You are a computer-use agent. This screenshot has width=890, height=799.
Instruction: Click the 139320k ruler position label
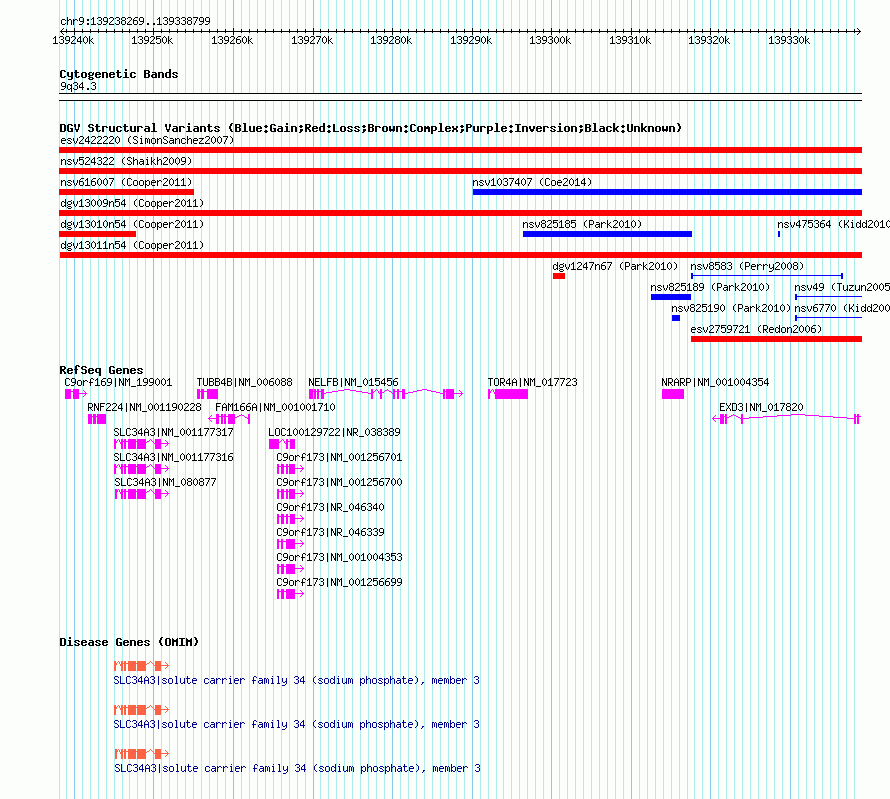click(x=709, y=40)
